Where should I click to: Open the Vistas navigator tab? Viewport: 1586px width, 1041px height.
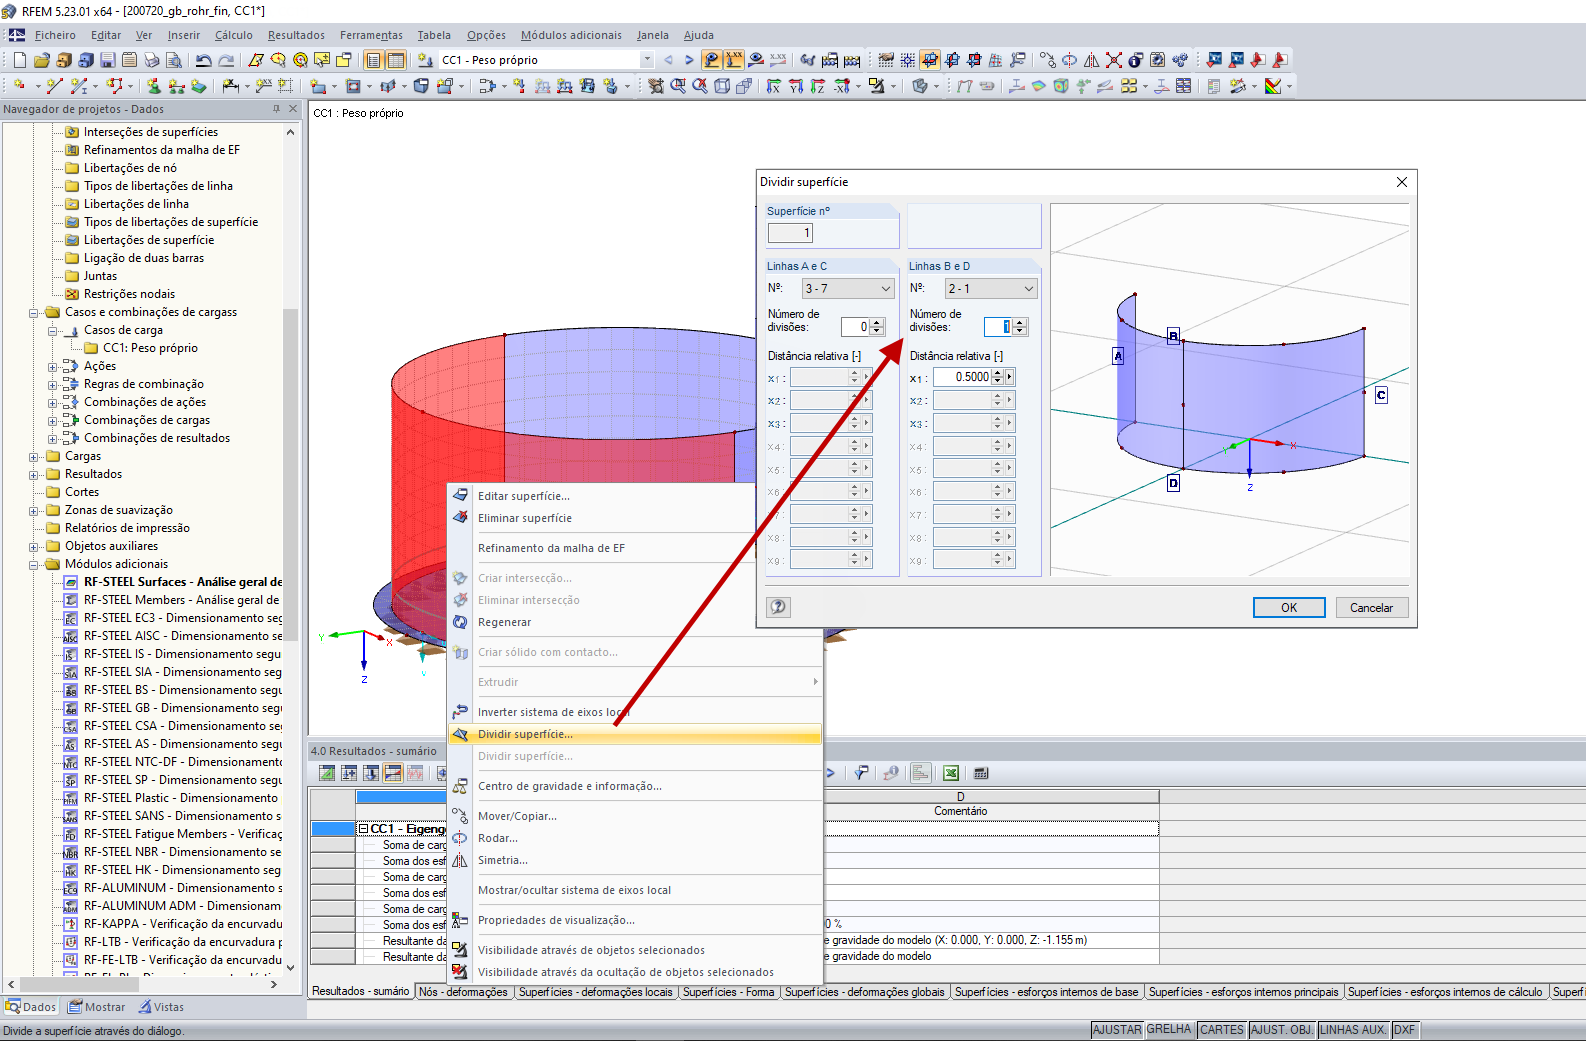pyautogui.click(x=160, y=1007)
